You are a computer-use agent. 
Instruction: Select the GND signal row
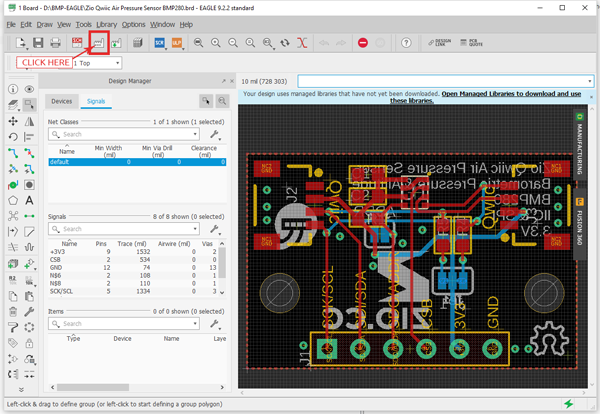134,267
